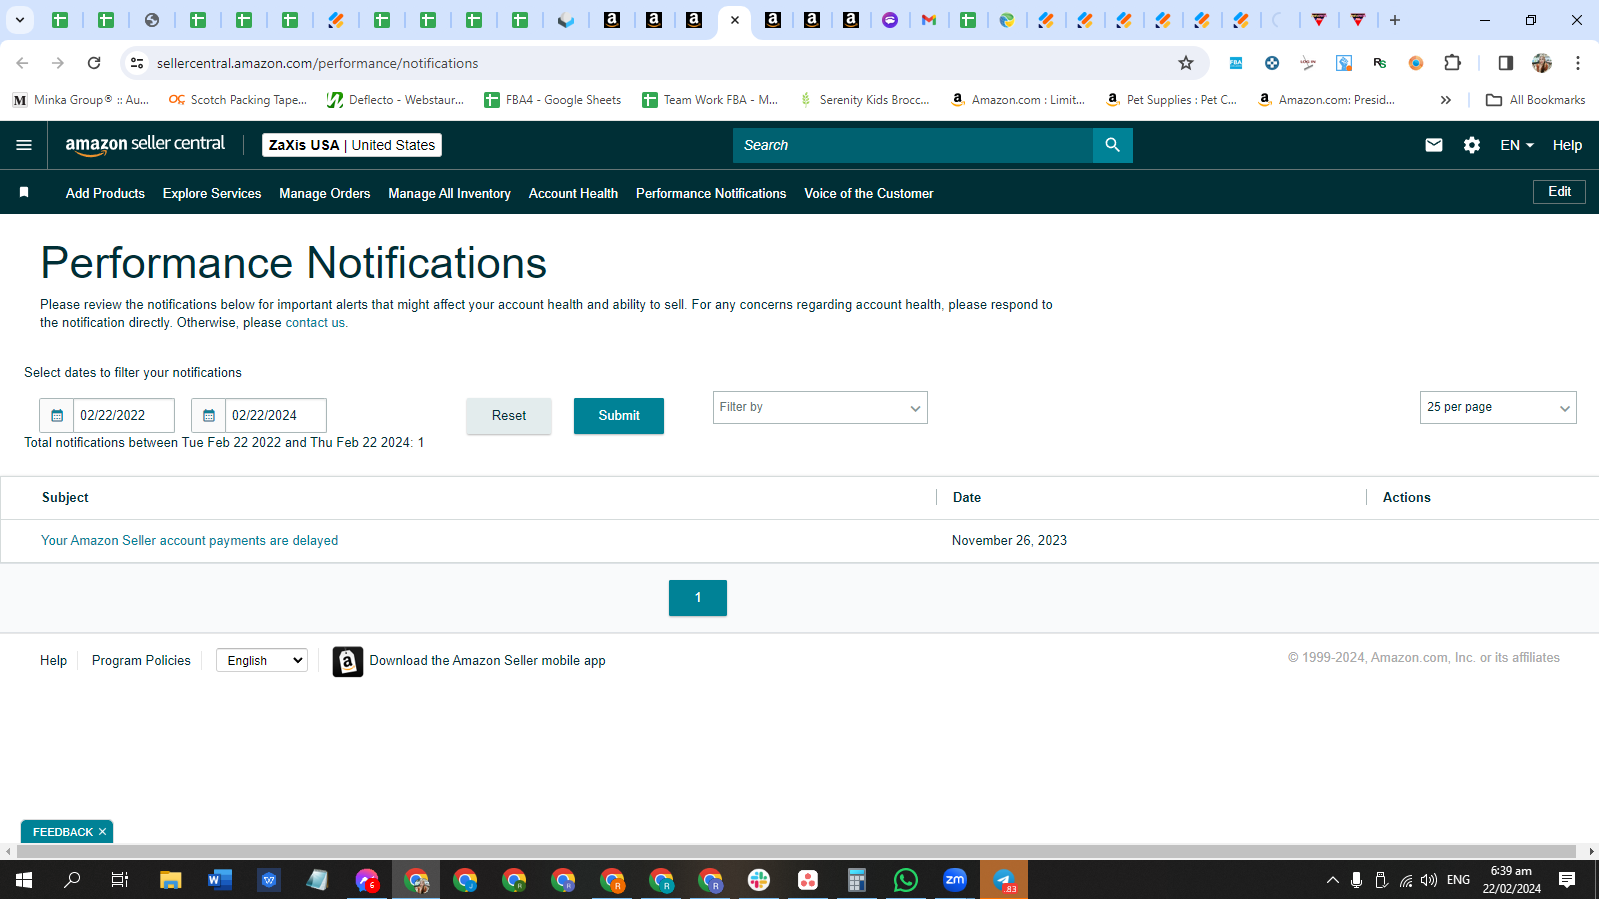Open Explore Services in the navigation bar
The image size is (1599, 899).
(x=212, y=193)
